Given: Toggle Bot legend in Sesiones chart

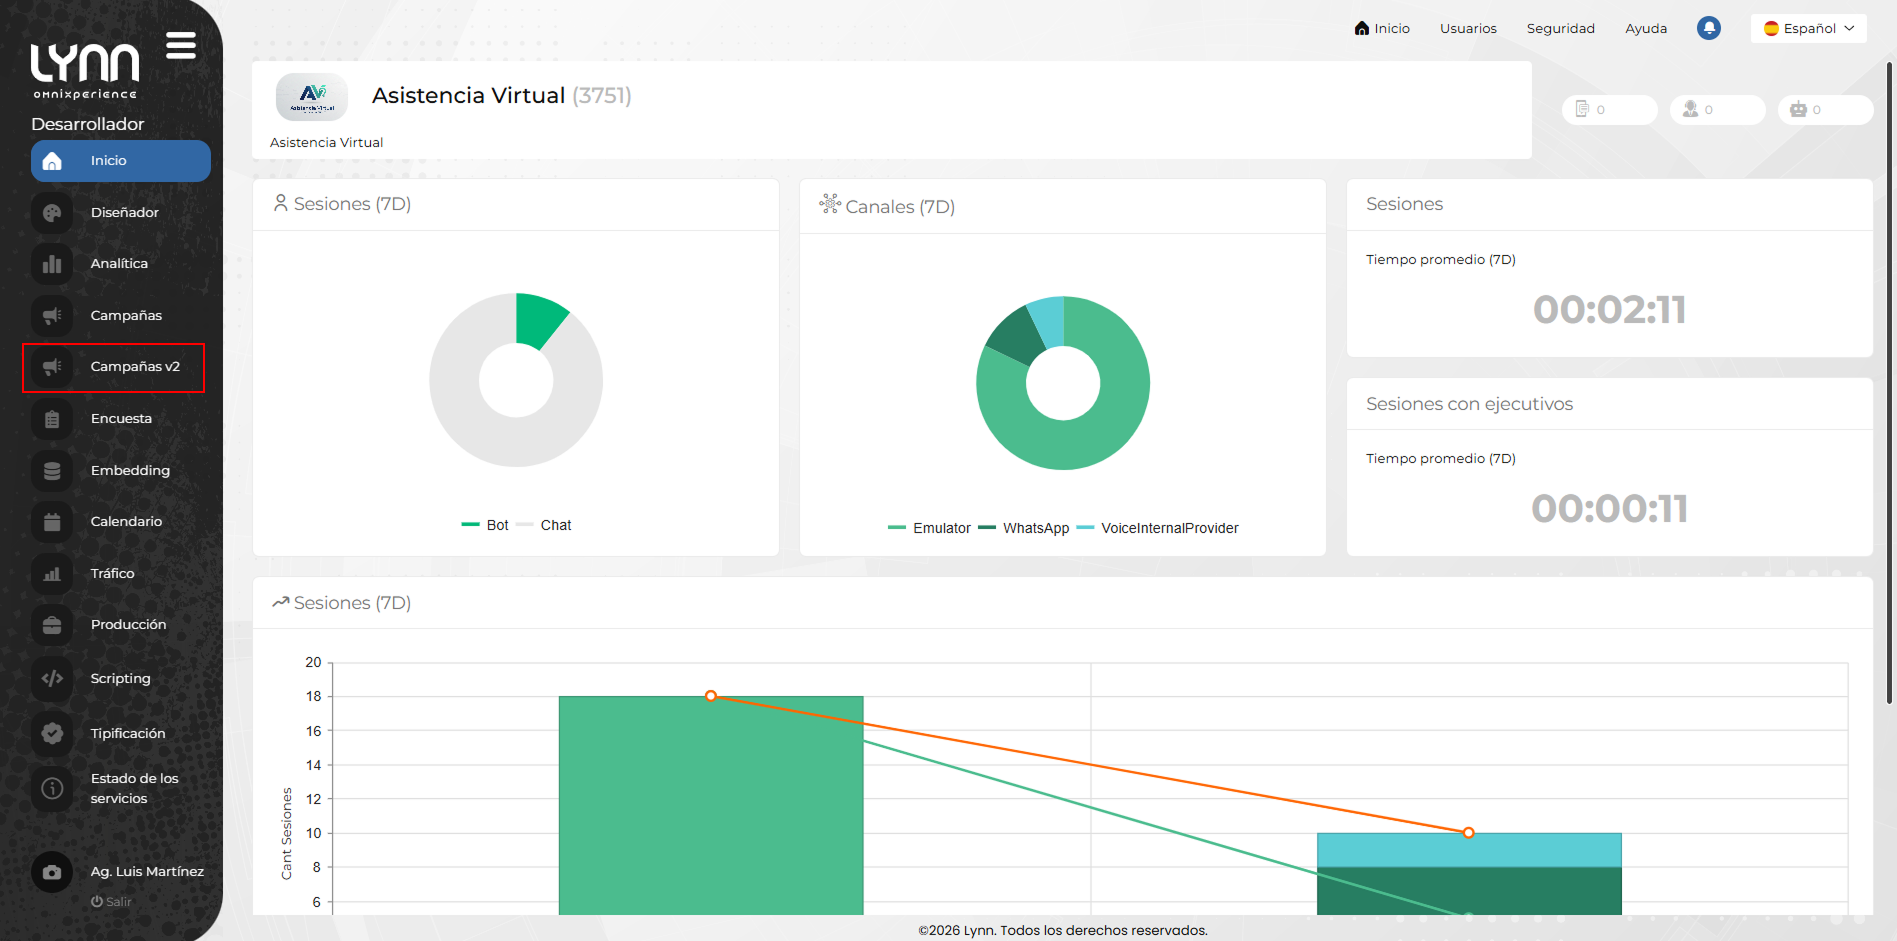Looking at the screenshot, I should coord(485,525).
